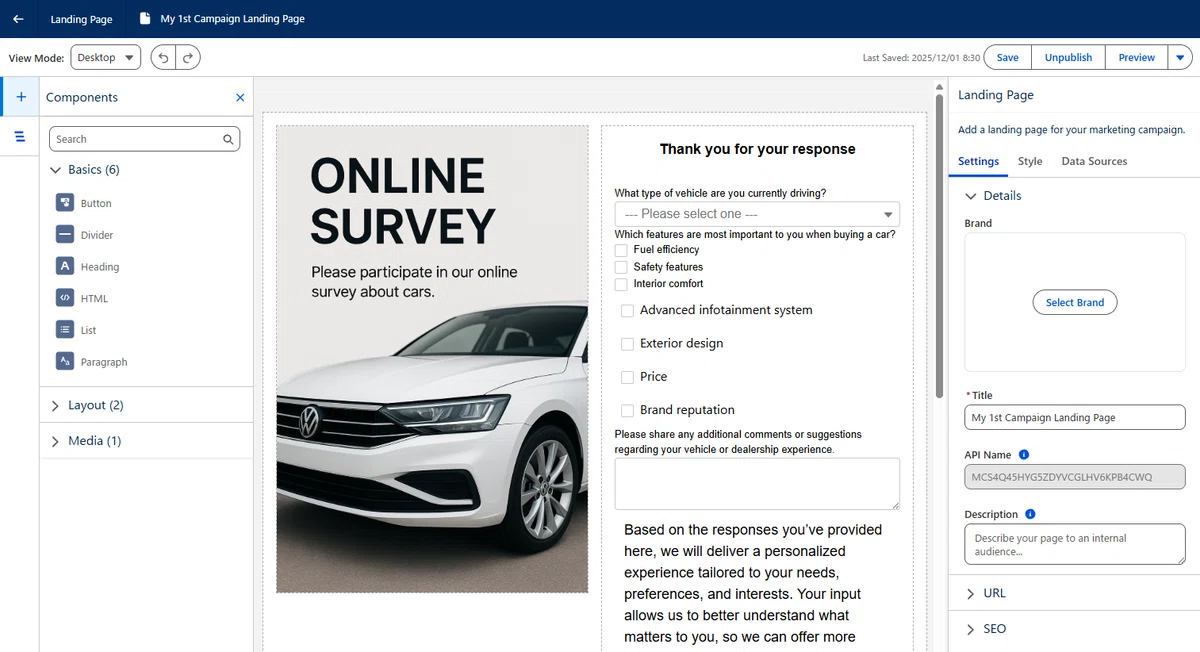Select the Paragraph component icon
This screenshot has width=1200, height=652.
[64, 362]
